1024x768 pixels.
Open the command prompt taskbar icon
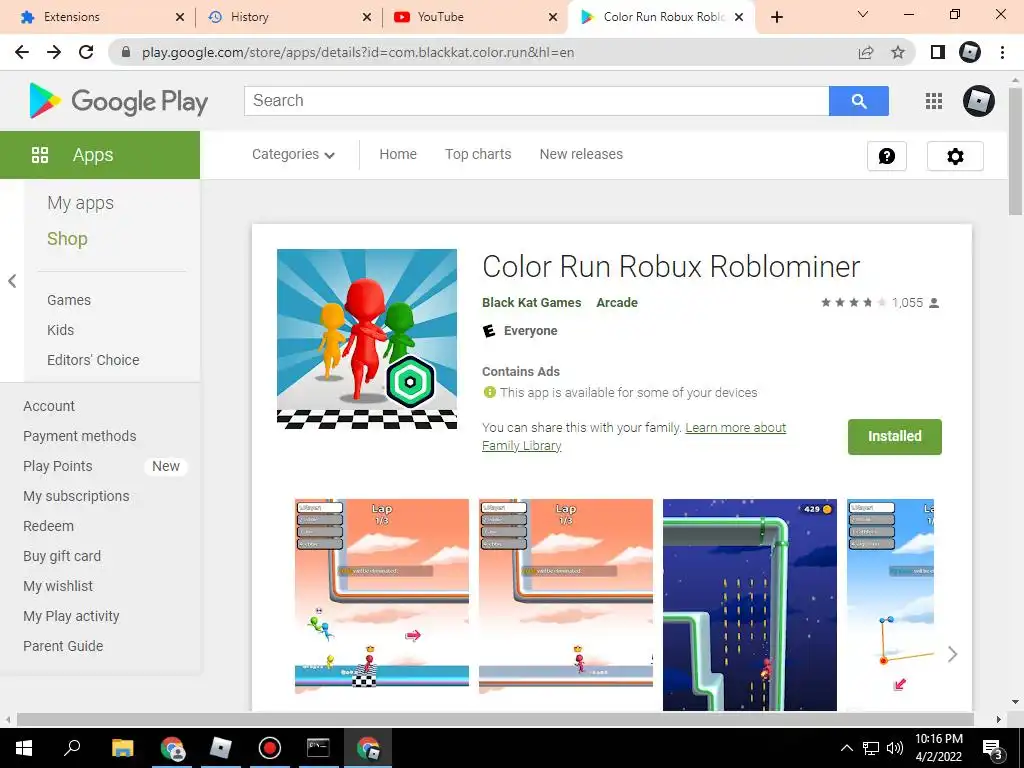(x=318, y=748)
